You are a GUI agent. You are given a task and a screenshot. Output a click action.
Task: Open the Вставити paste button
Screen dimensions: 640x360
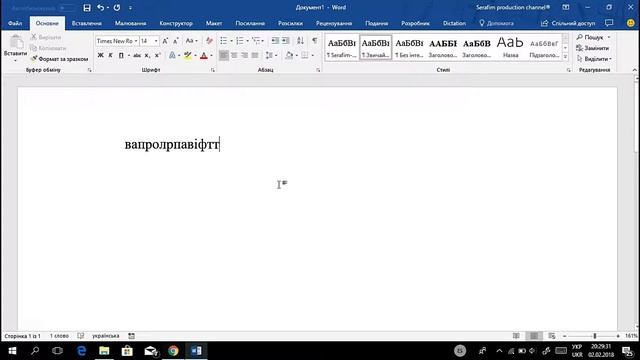16,48
